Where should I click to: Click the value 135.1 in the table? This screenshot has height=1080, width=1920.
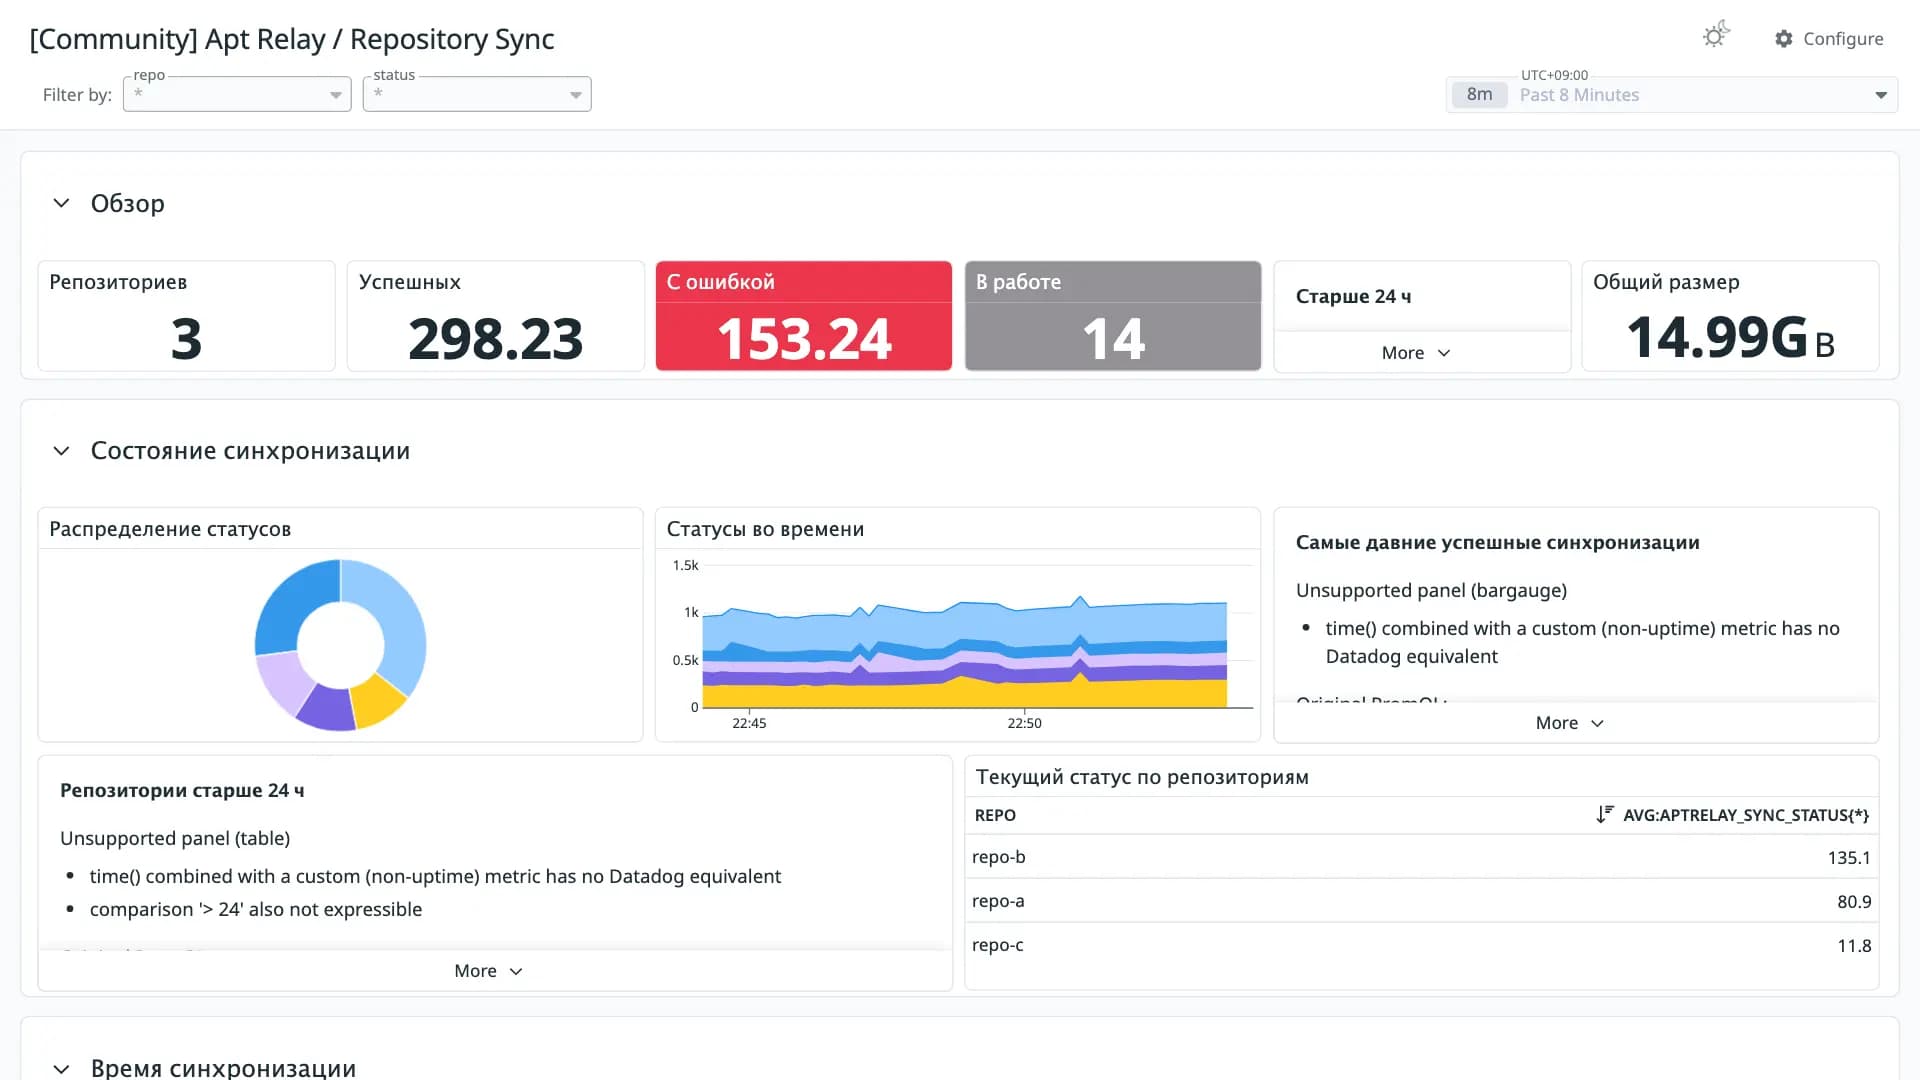(x=1849, y=858)
